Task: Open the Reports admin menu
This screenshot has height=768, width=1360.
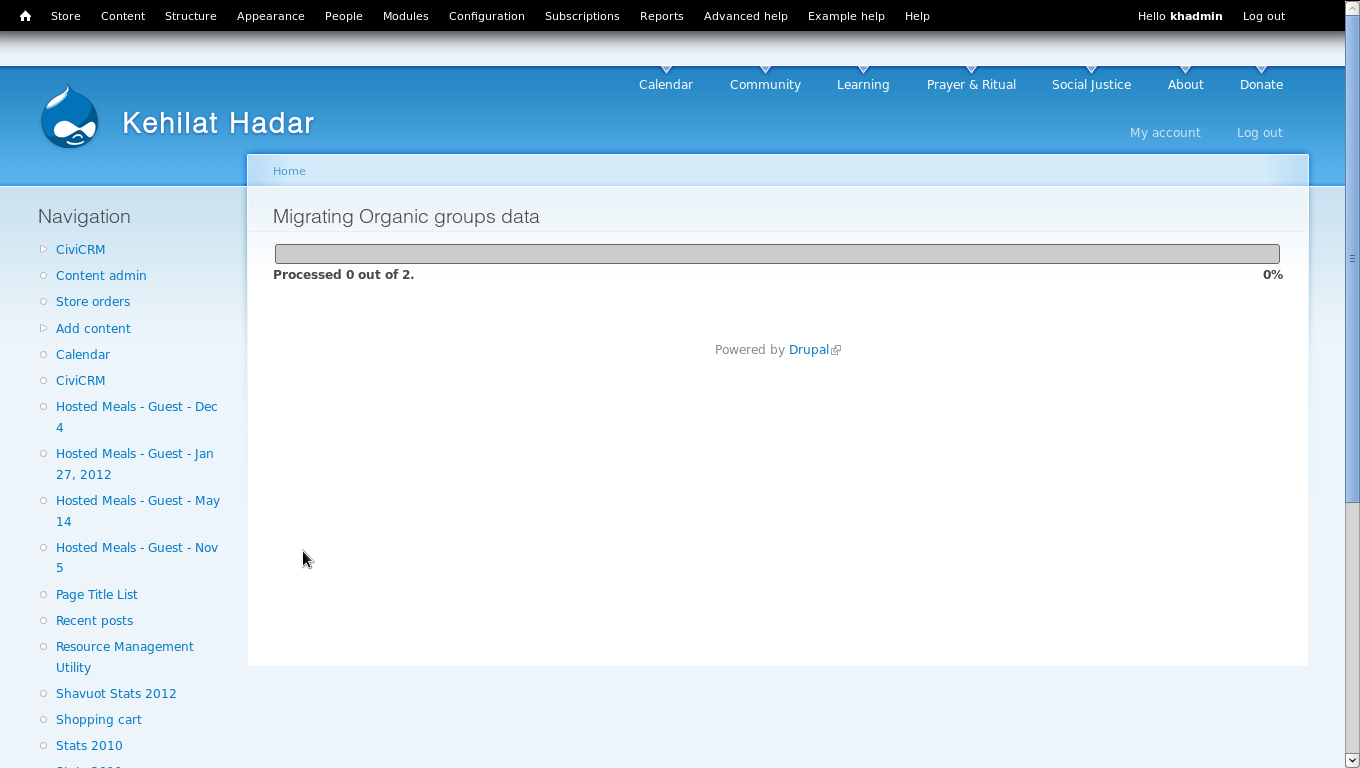Action: pos(661,16)
